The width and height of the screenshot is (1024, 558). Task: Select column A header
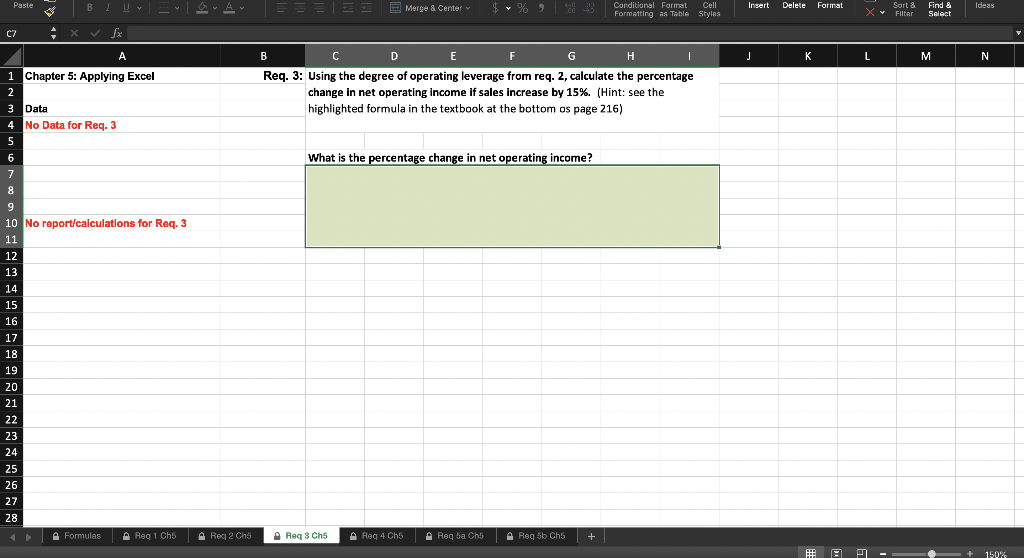(x=122, y=56)
